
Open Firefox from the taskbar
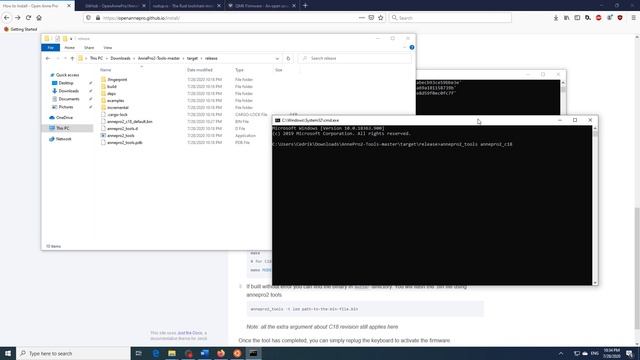[x=221, y=353]
